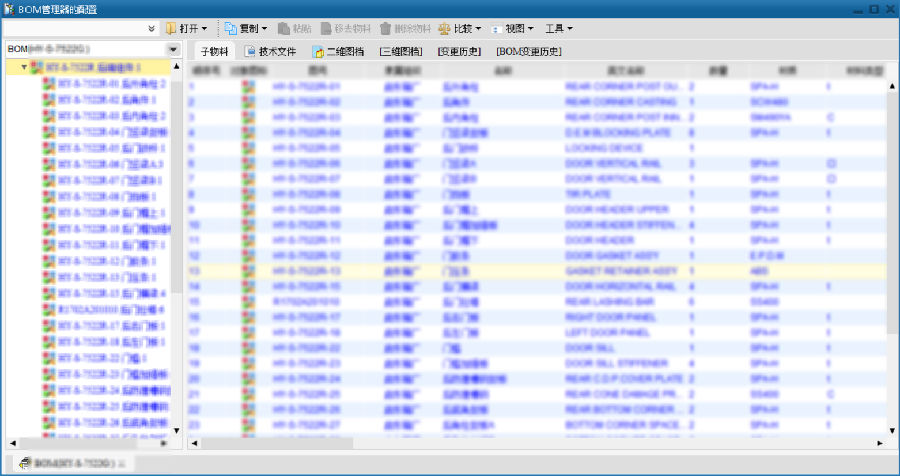The width and height of the screenshot is (900, 476).
Task: Click the 移去物料 remove material button
Action: (x=346, y=28)
